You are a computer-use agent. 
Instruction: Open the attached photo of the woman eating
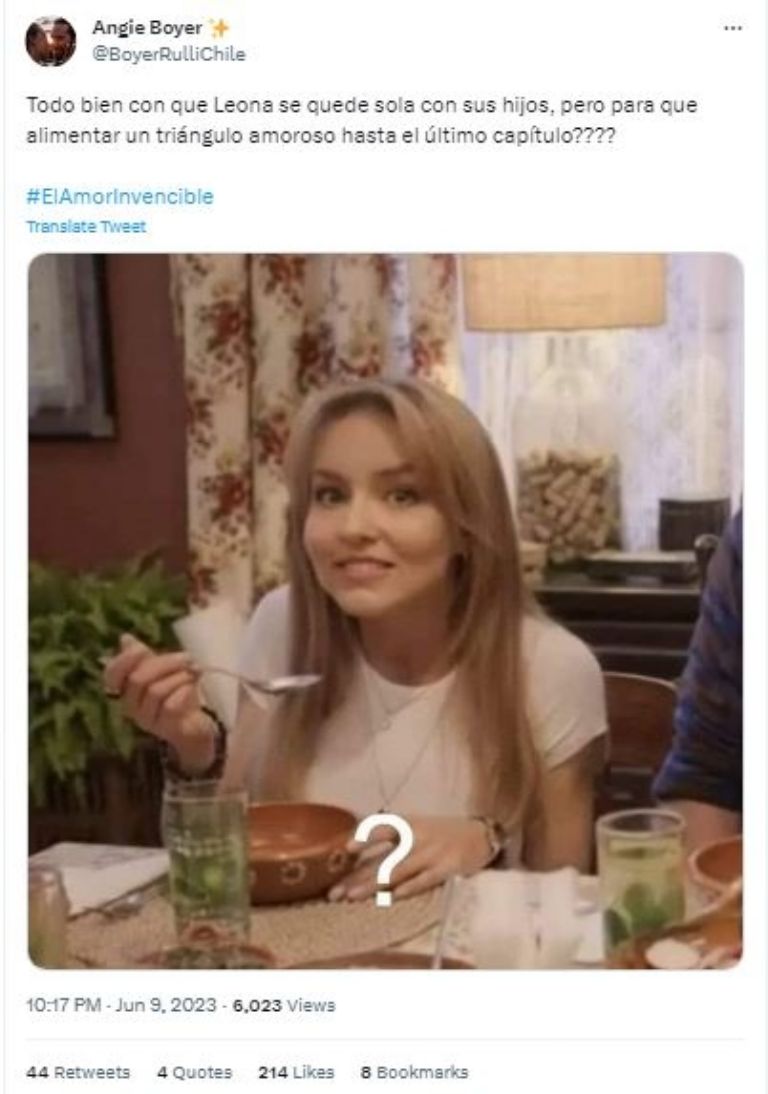tap(385, 610)
